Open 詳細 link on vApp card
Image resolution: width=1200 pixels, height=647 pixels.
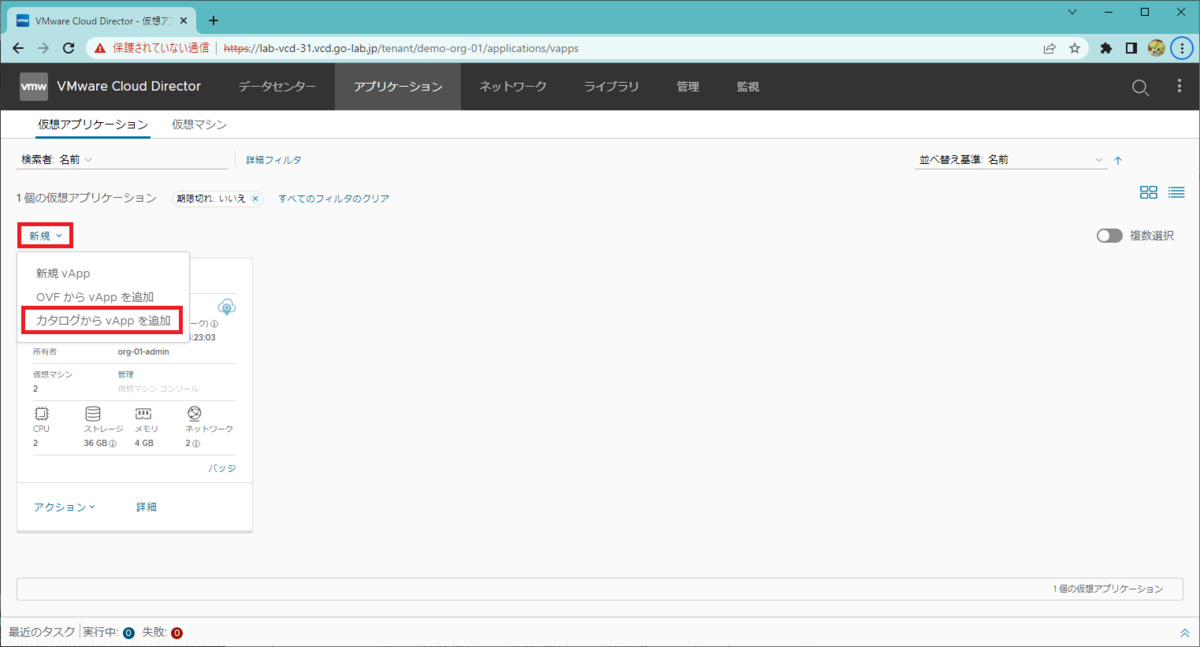pos(146,507)
